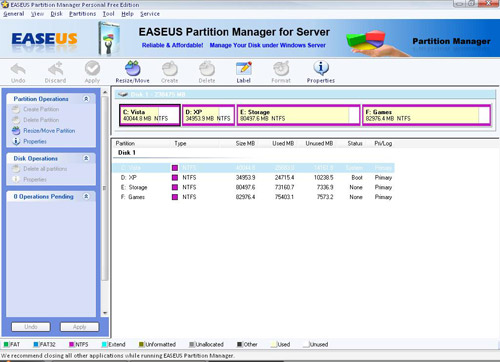The image size is (500, 362).
Task: Click the NTFS legend swatch in status bar
Action: (71, 344)
